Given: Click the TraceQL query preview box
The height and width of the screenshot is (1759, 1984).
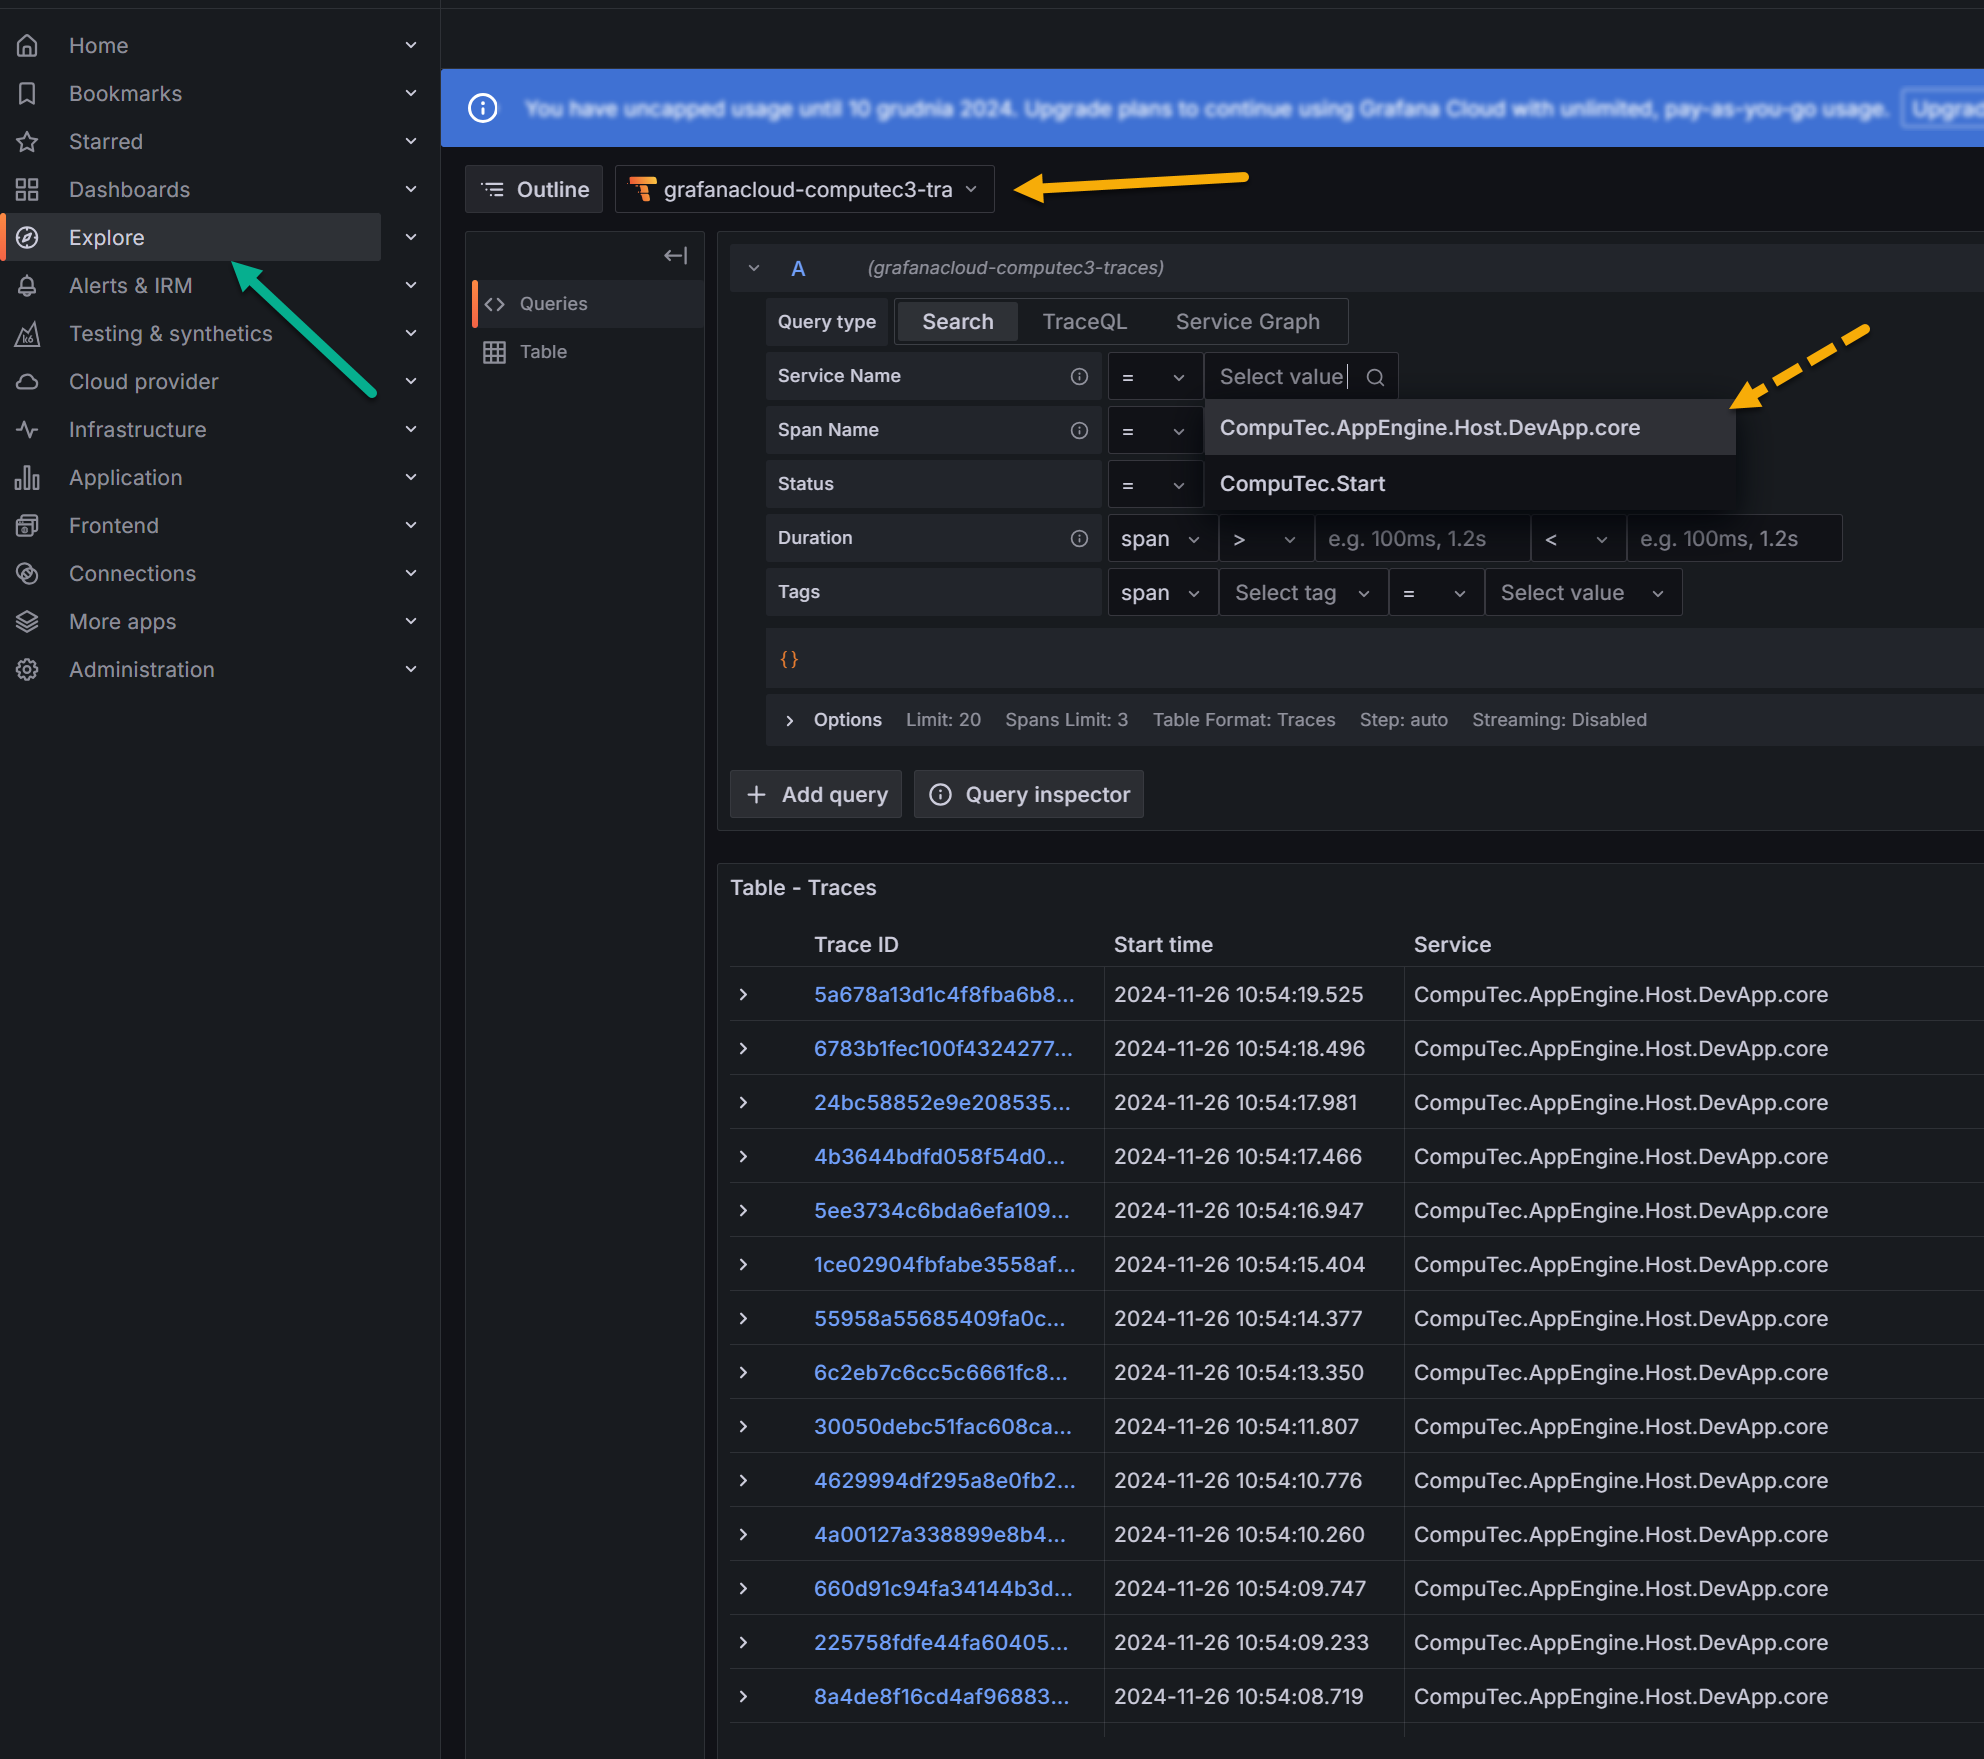Looking at the screenshot, I should 1374,659.
